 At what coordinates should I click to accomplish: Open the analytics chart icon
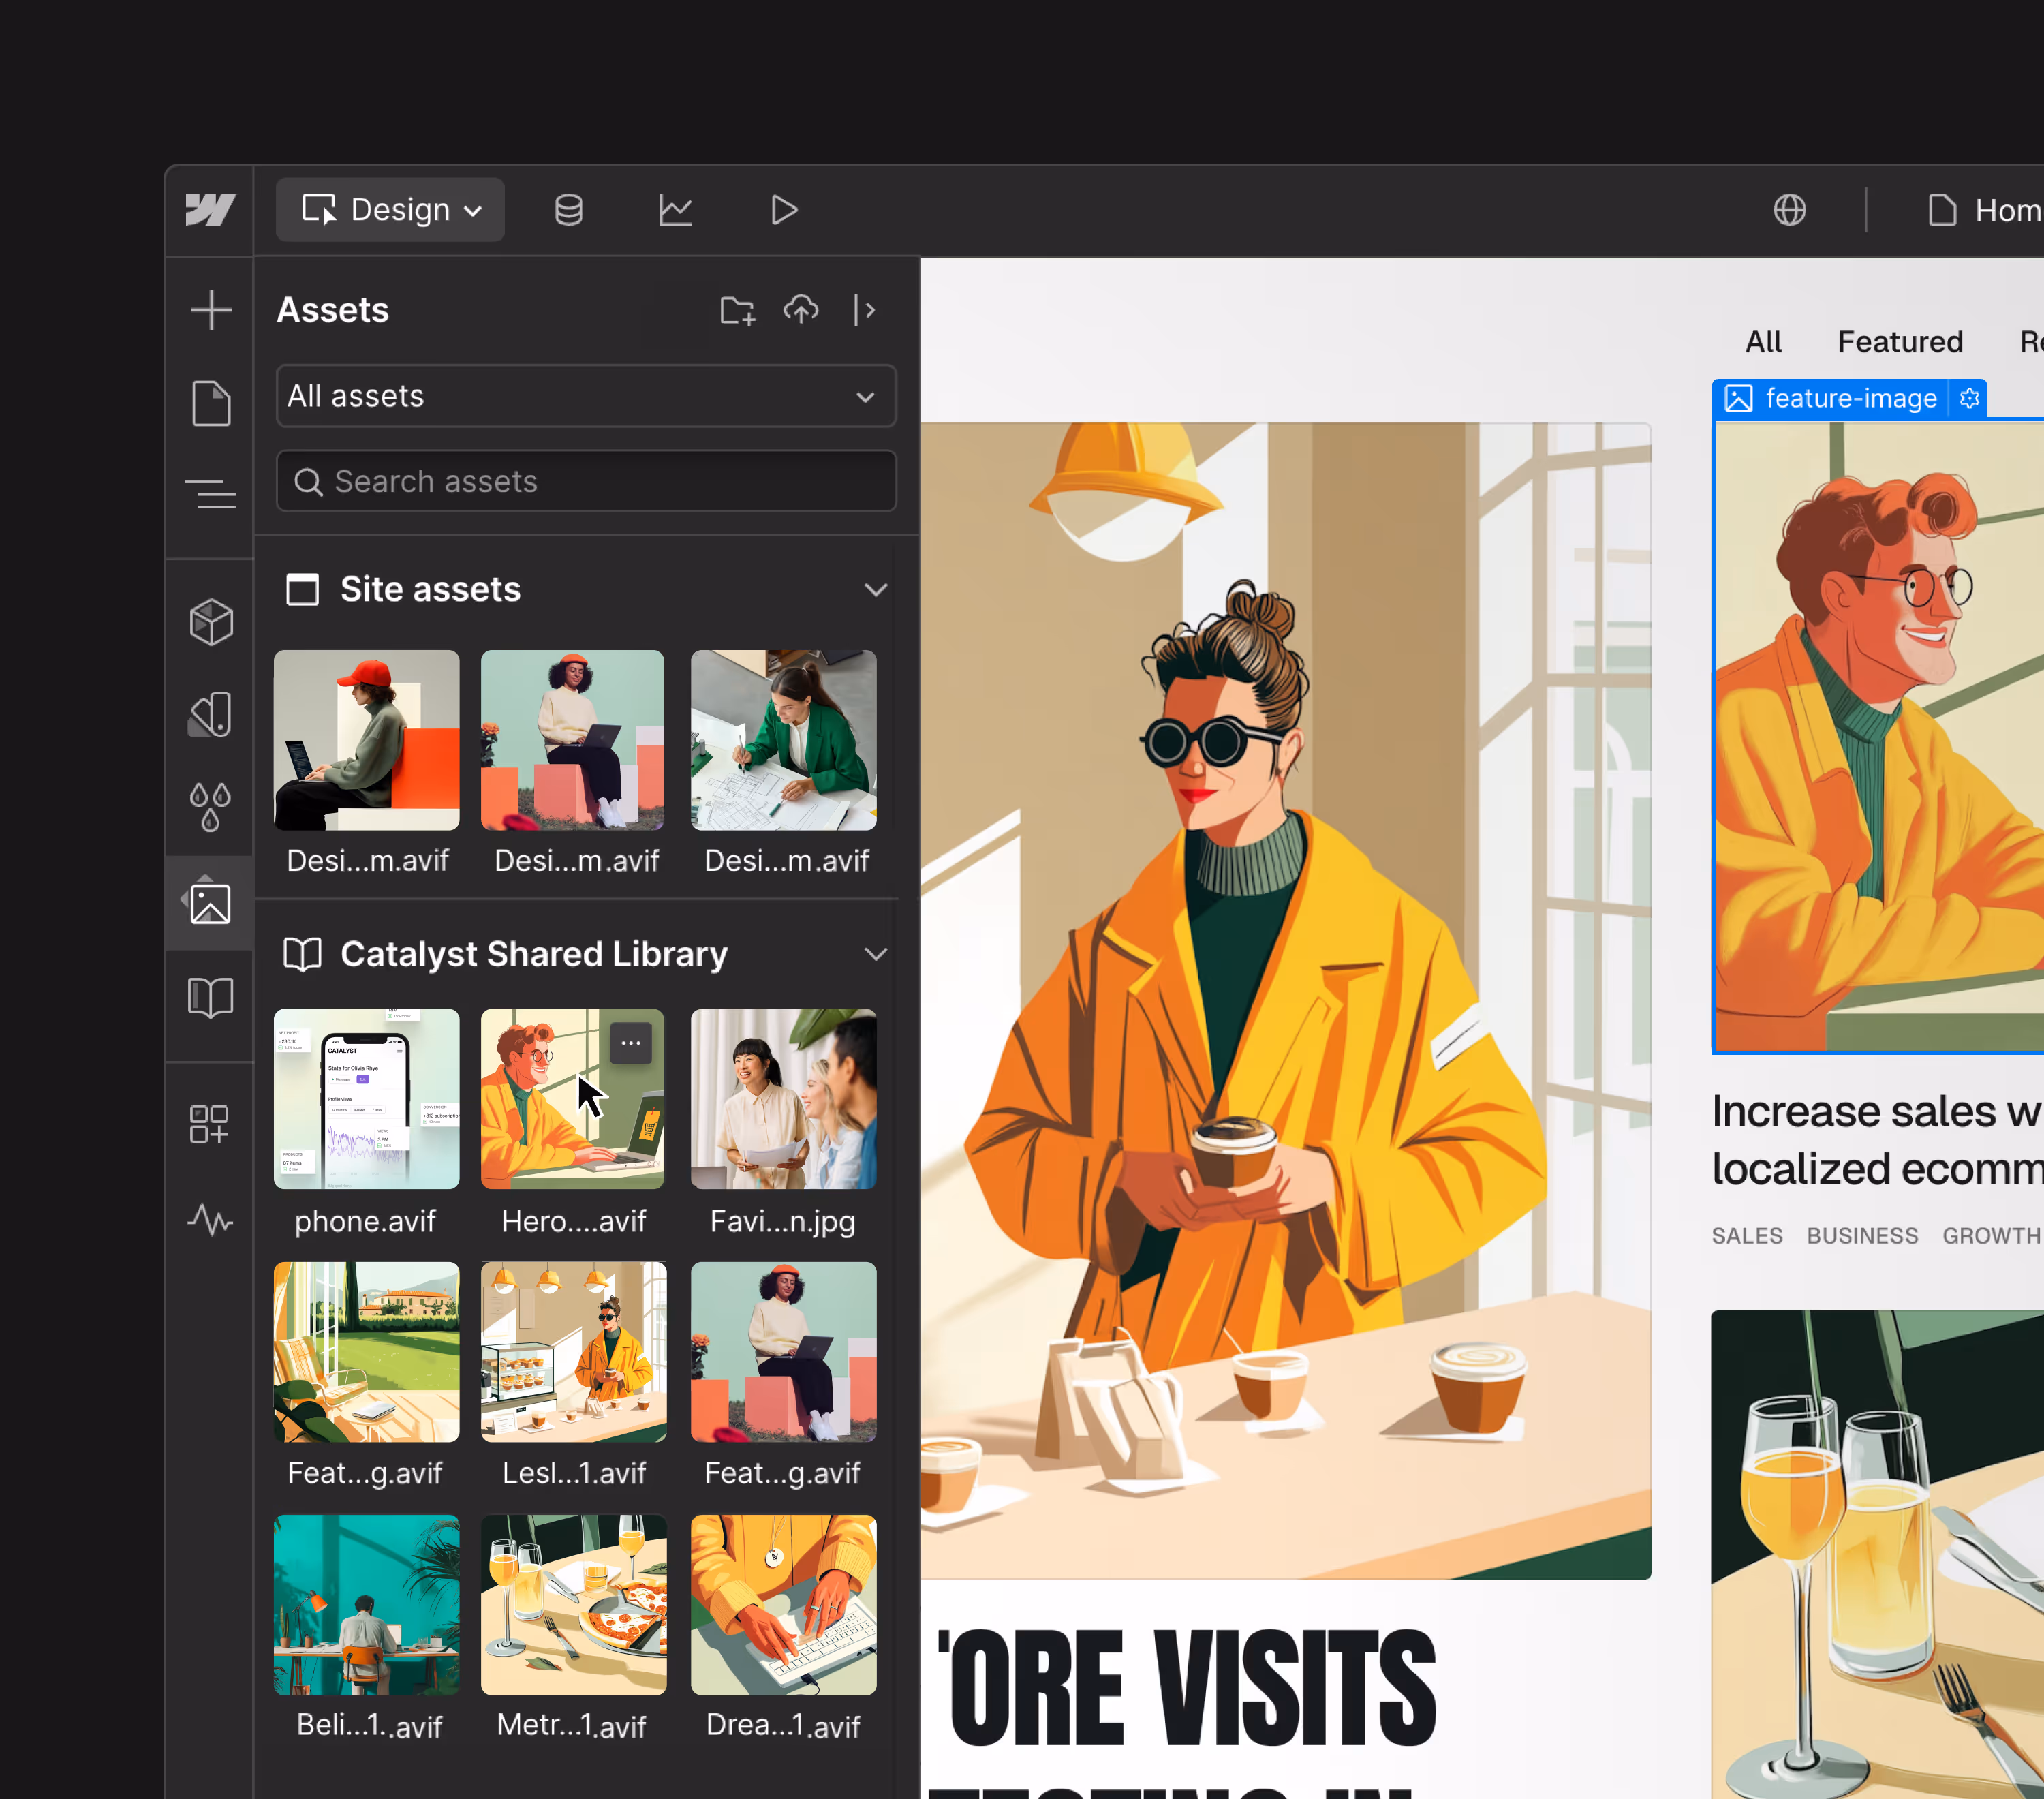pyautogui.click(x=676, y=210)
